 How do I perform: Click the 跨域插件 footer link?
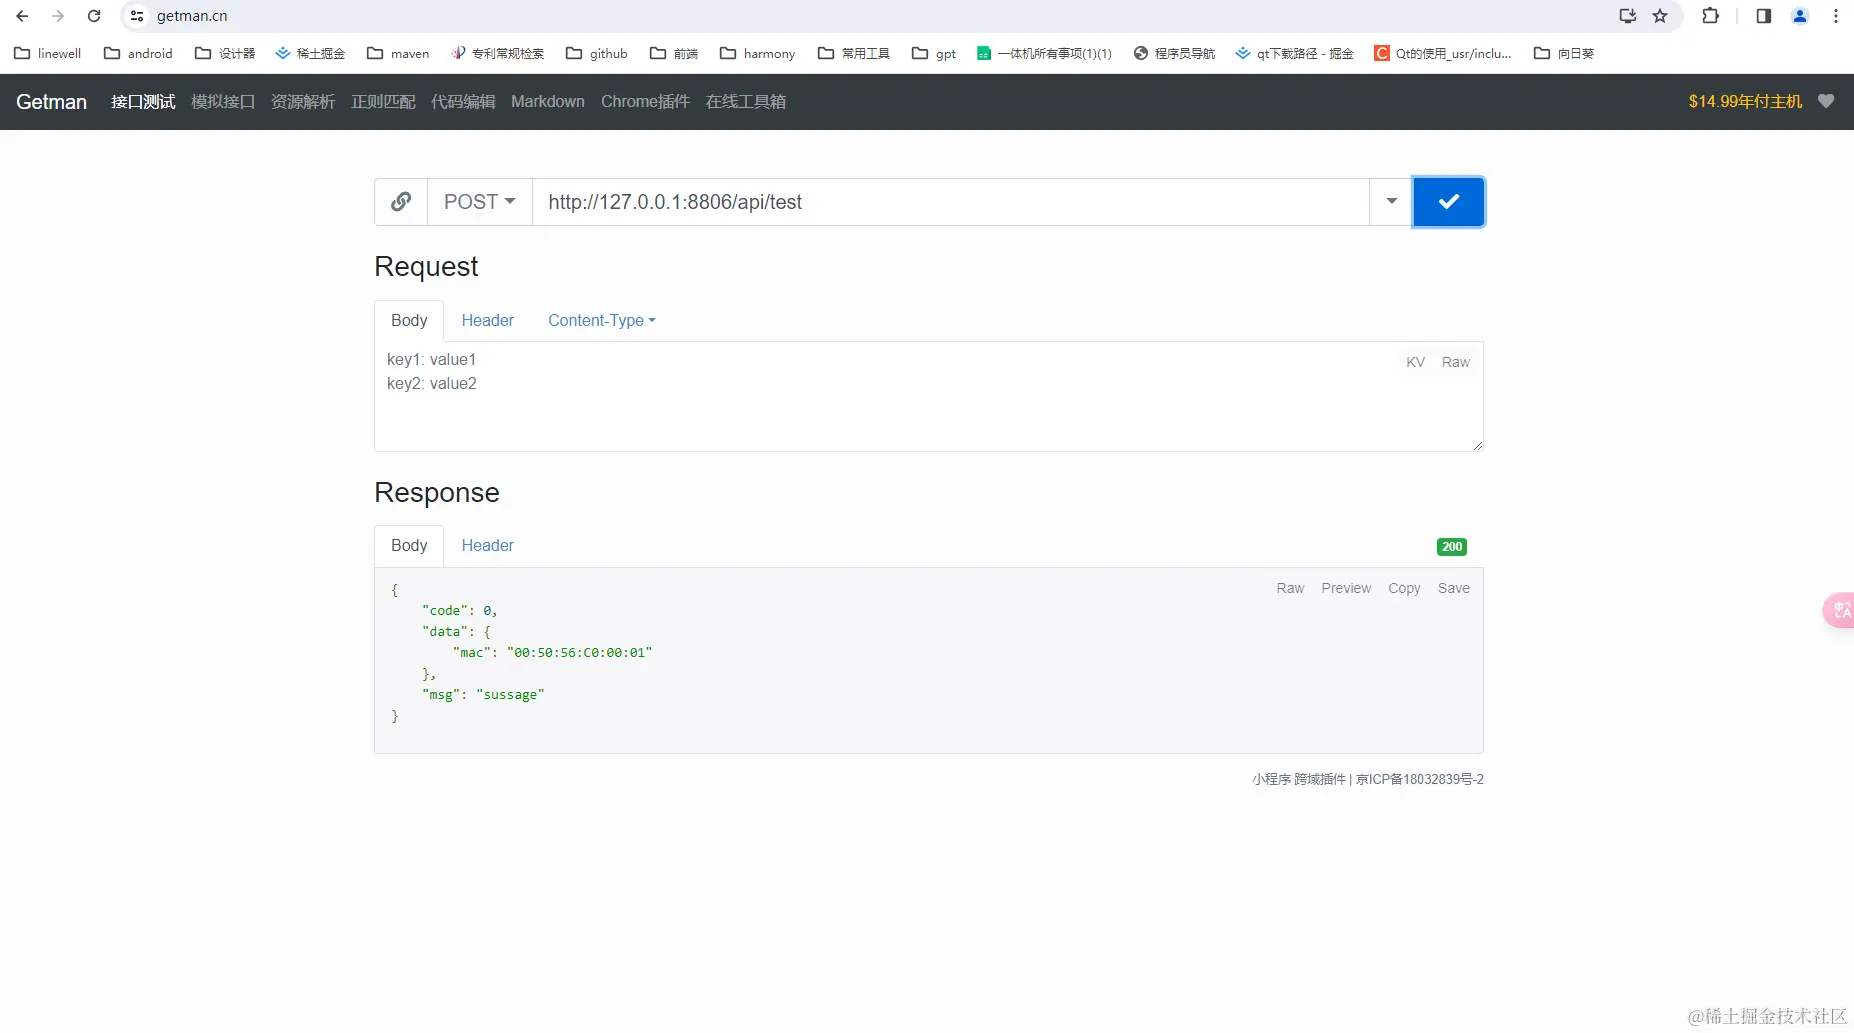point(1320,779)
